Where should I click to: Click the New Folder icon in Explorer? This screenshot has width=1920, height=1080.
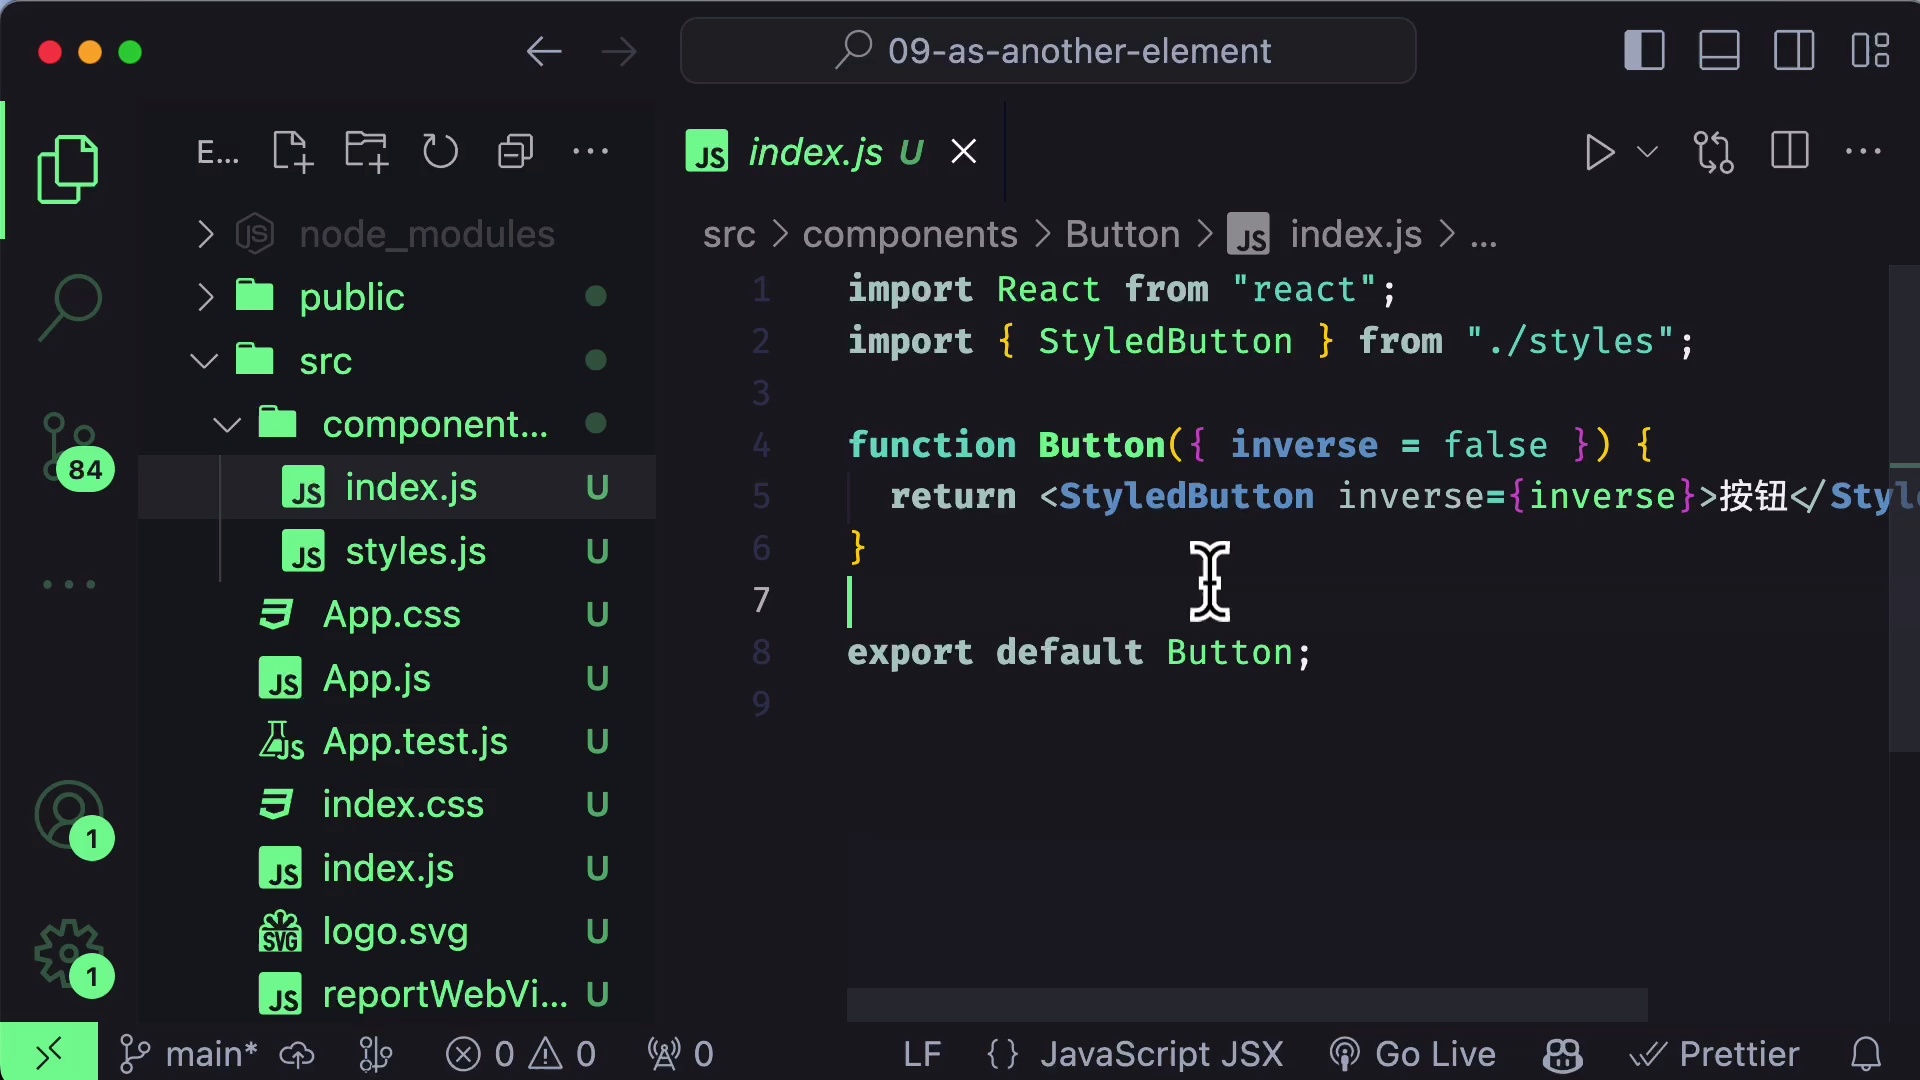tap(366, 152)
